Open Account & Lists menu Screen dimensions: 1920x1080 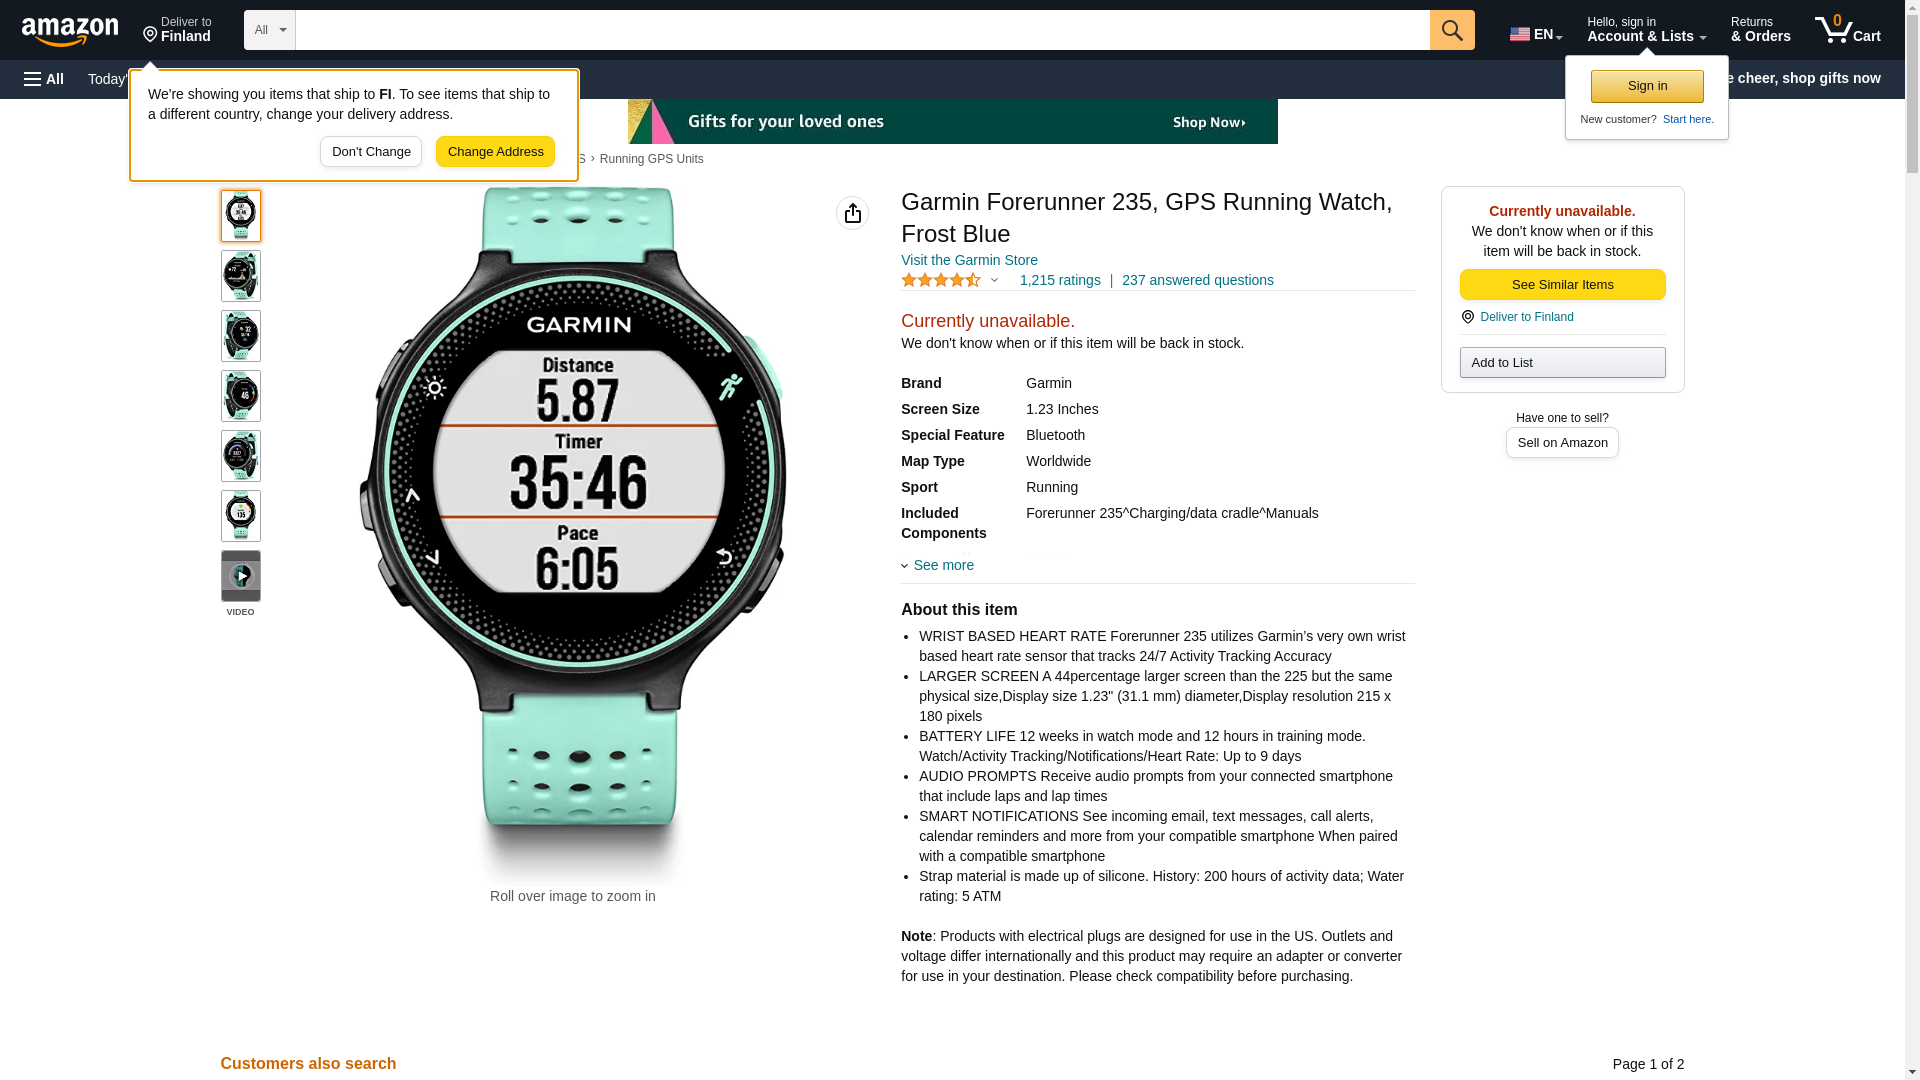[x=1646, y=30]
